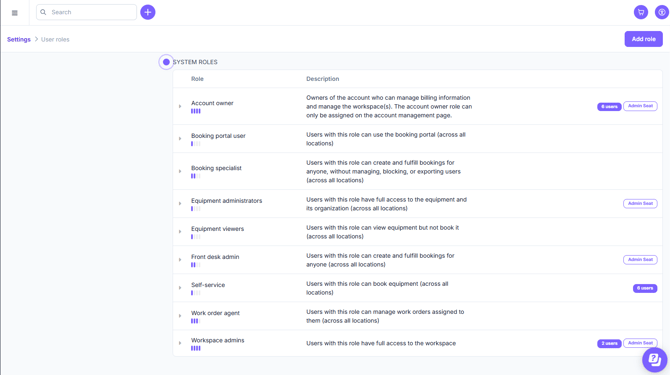Viewport: 670px width, 375px height.
Task: Expand the Booking portal user row
Action: (180, 139)
